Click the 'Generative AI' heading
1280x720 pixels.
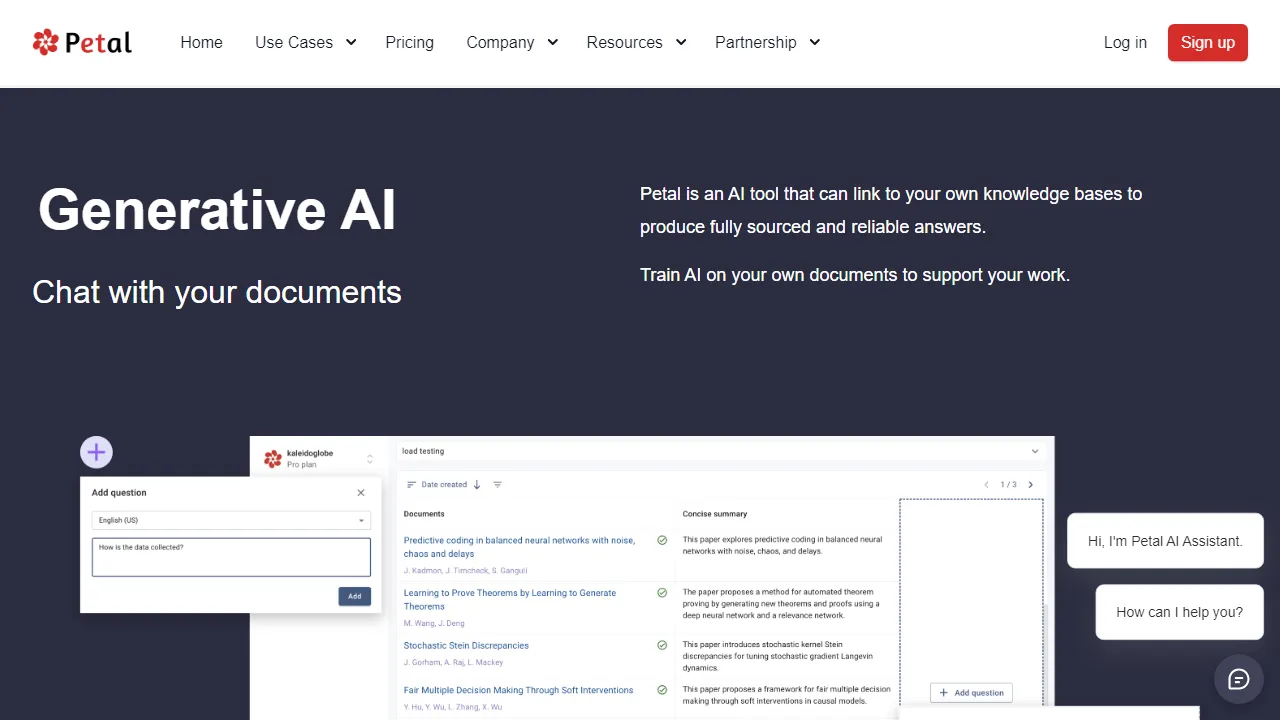click(217, 210)
